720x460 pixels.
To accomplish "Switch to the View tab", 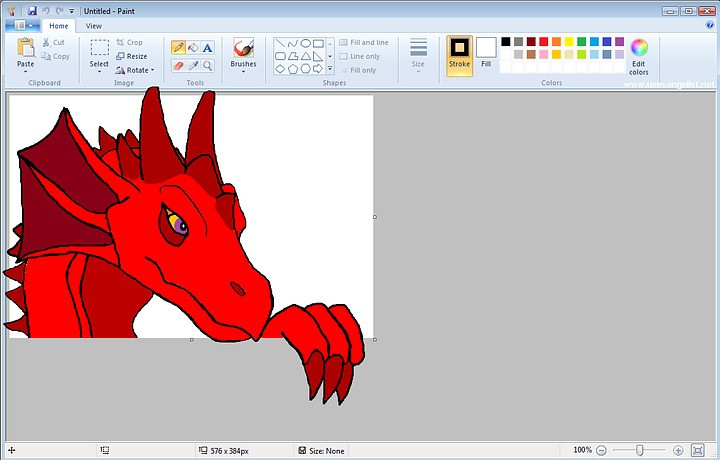I will click(94, 26).
